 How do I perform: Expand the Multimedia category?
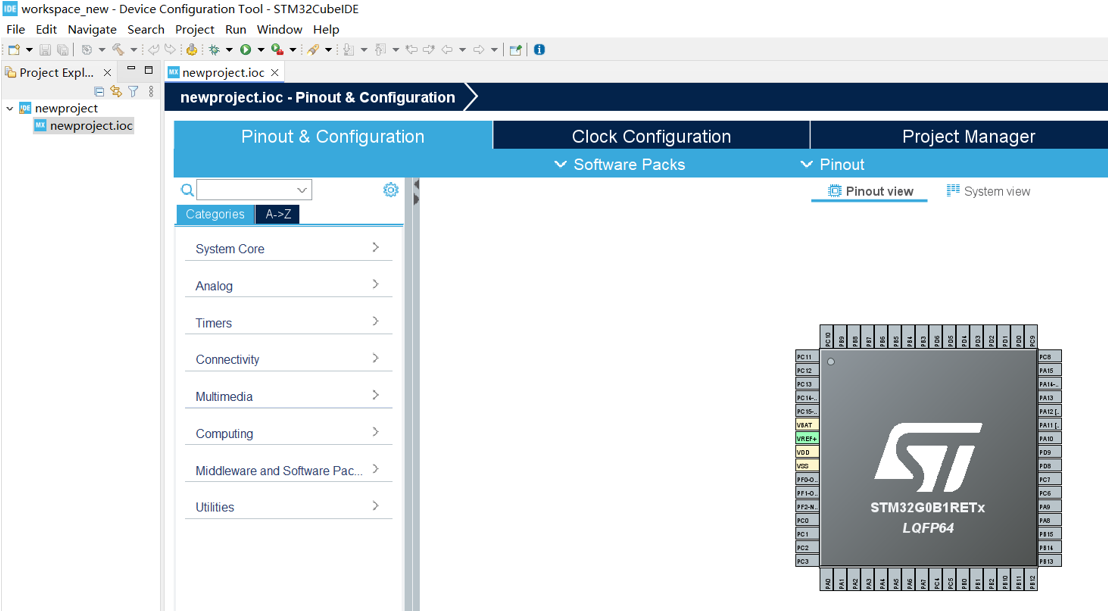pyautogui.click(x=288, y=396)
